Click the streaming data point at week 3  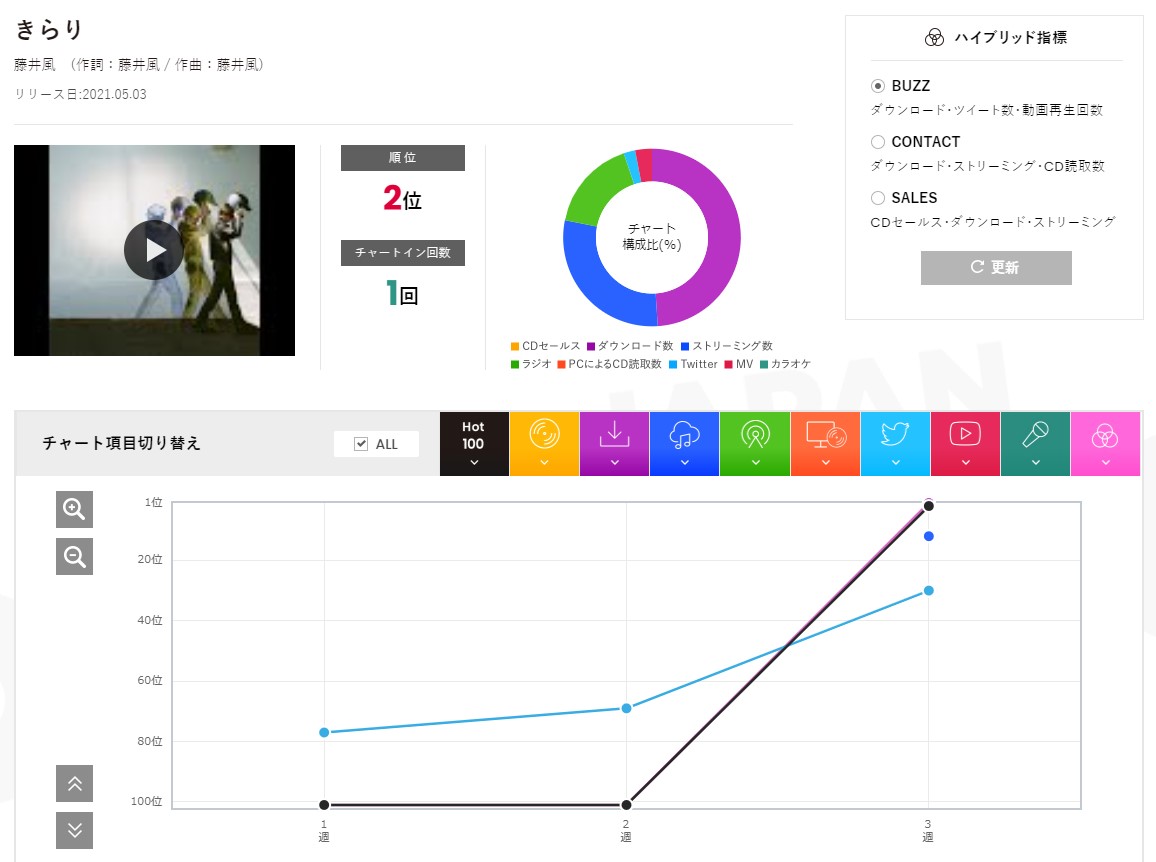pos(929,536)
